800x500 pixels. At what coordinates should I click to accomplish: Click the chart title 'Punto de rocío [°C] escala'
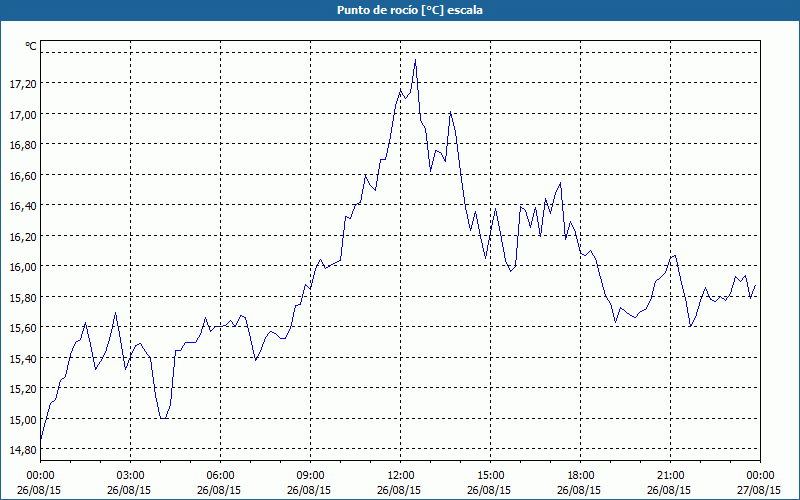point(410,10)
